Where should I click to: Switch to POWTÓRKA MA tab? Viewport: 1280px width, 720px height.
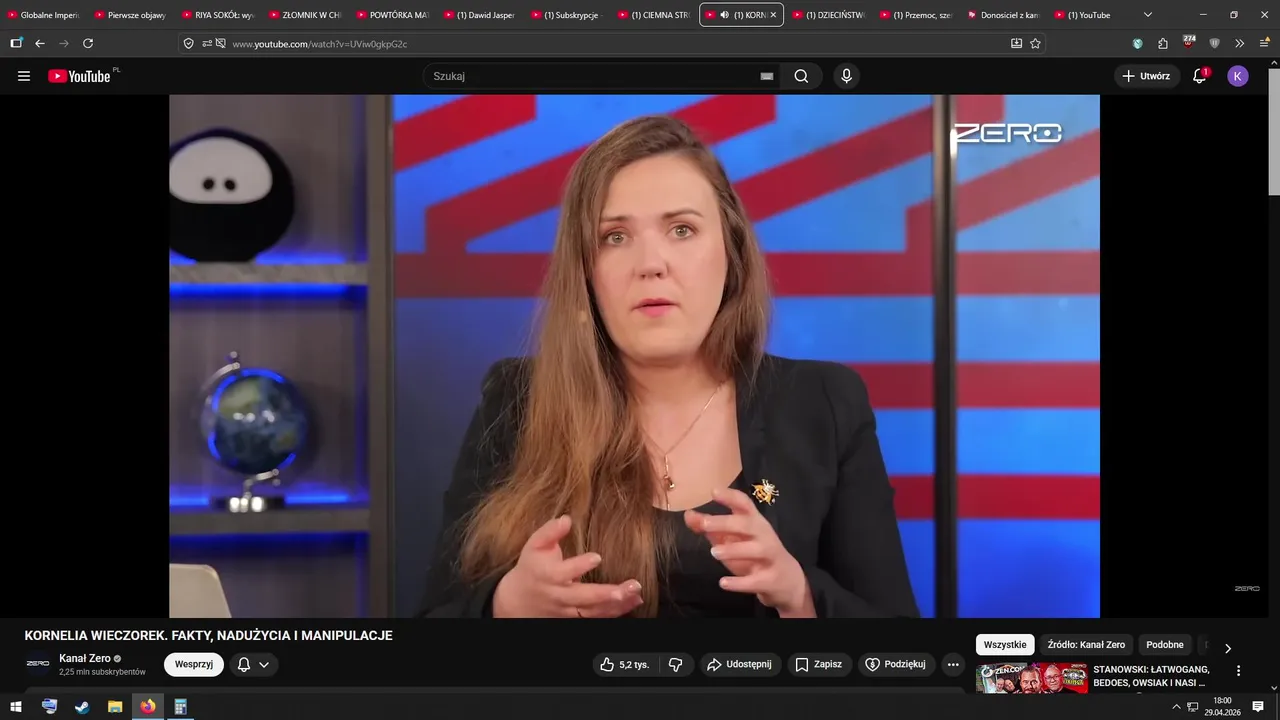(x=392, y=15)
